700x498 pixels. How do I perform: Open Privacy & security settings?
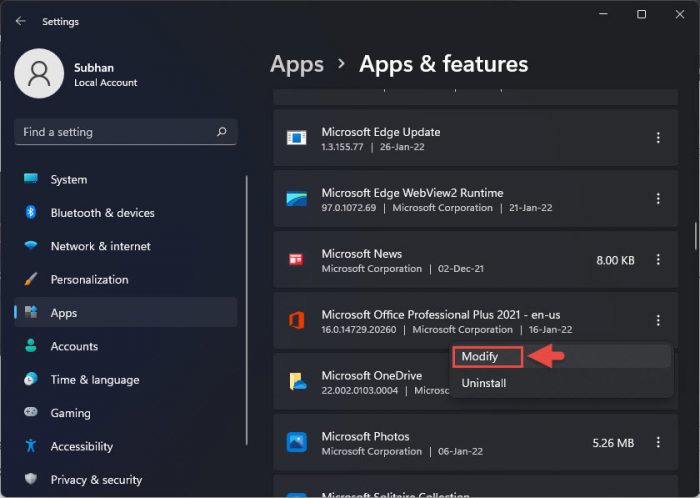tap(125, 480)
